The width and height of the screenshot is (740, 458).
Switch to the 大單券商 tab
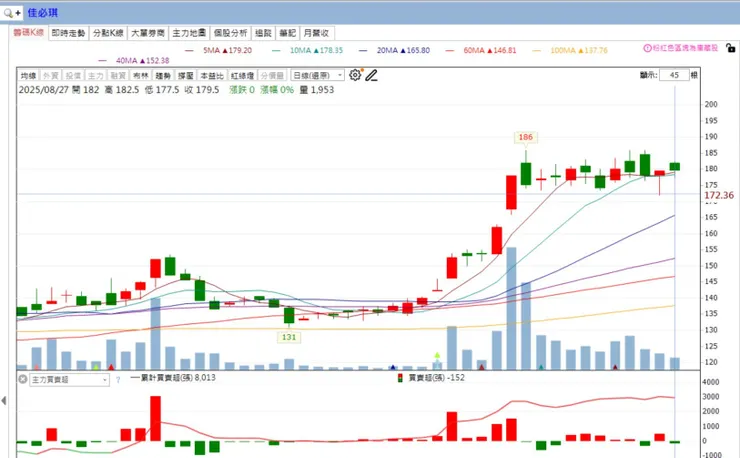(148, 33)
